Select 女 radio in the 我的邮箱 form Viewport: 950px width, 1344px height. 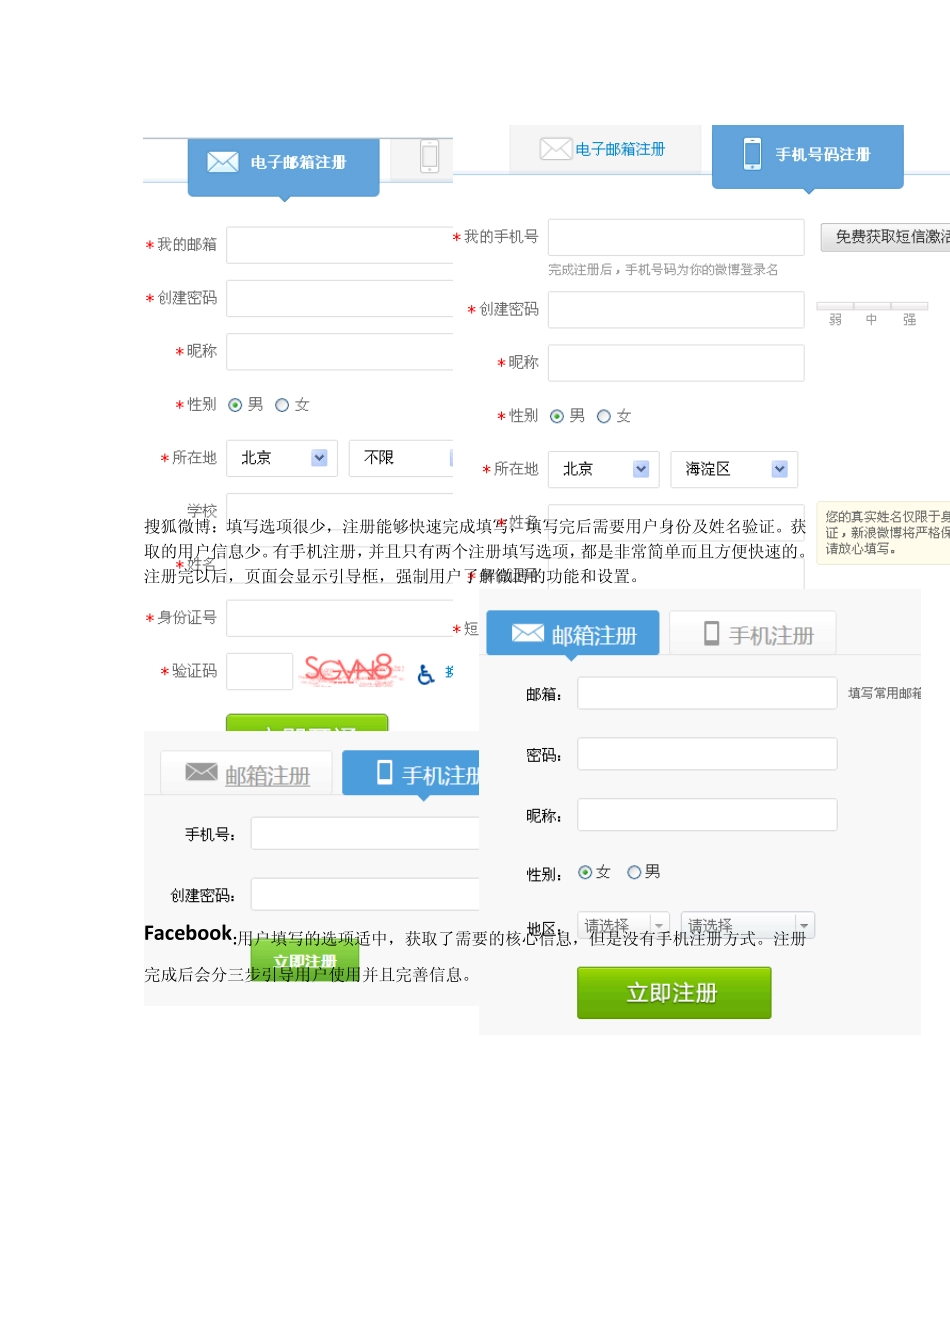(282, 405)
